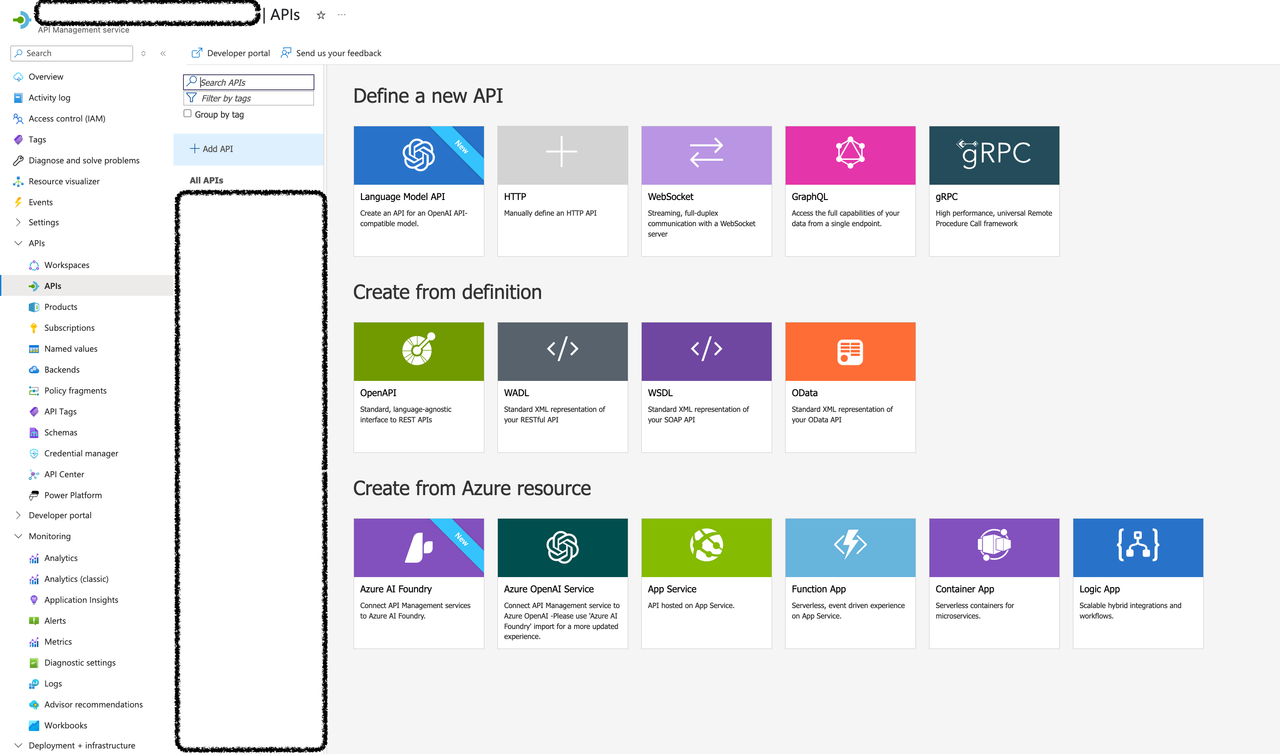Pick the Function App tile
Screen dimensions: 1280x754
tap(850, 583)
